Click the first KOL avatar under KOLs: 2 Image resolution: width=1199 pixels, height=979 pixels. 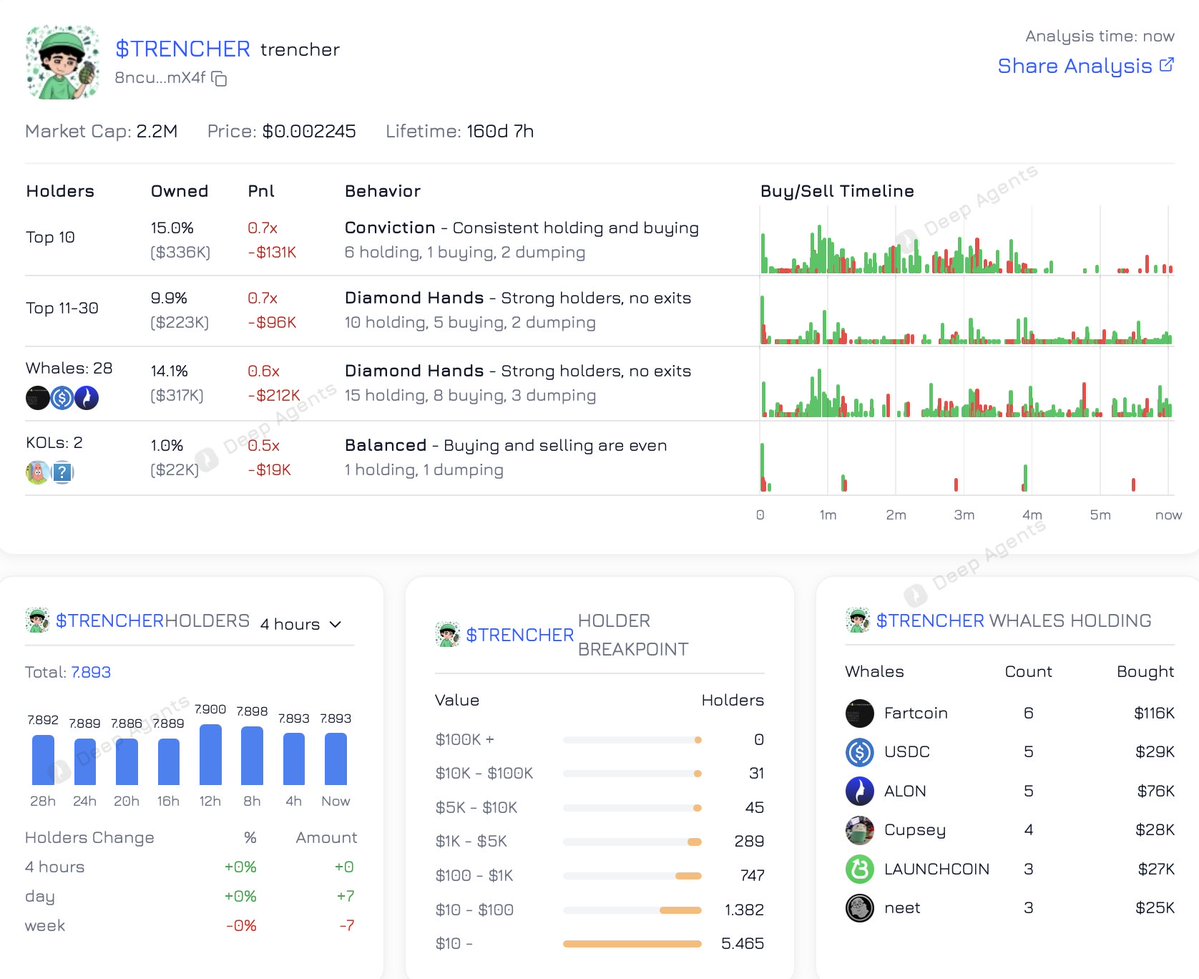pyautogui.click(x=37, y=473)
